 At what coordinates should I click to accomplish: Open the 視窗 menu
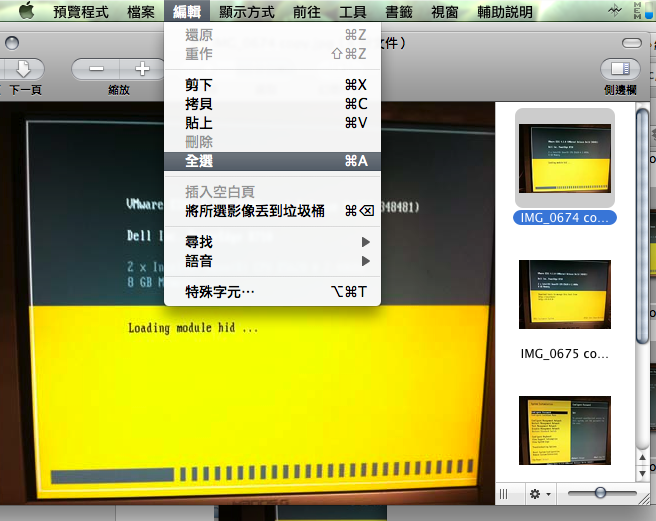[445, 12]
